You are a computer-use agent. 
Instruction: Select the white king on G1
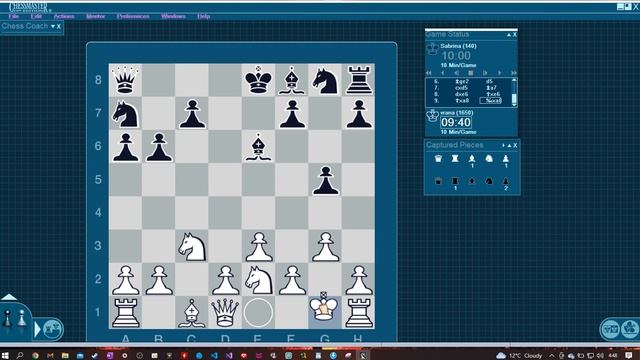pos(324,308)
